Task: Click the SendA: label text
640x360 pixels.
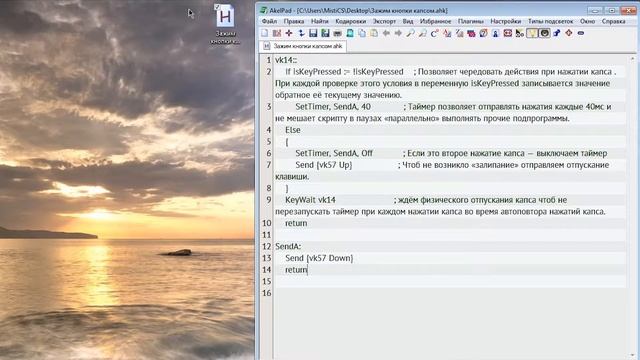Action: coord(288,247)
